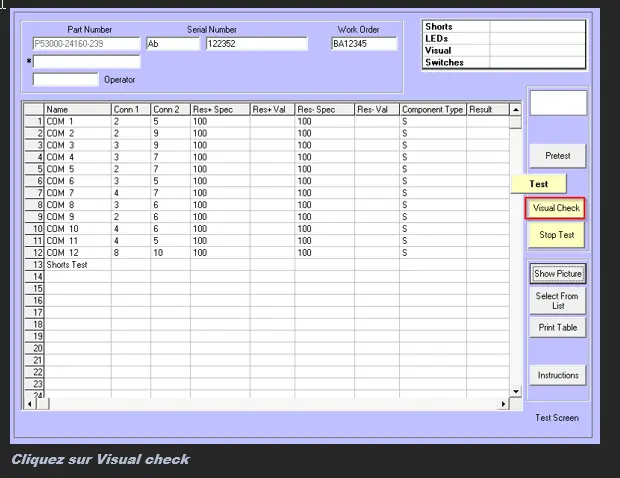This screenshot has height=478, width=620.
Task: Click Select From List button
Action: click(x=558, y=300)
